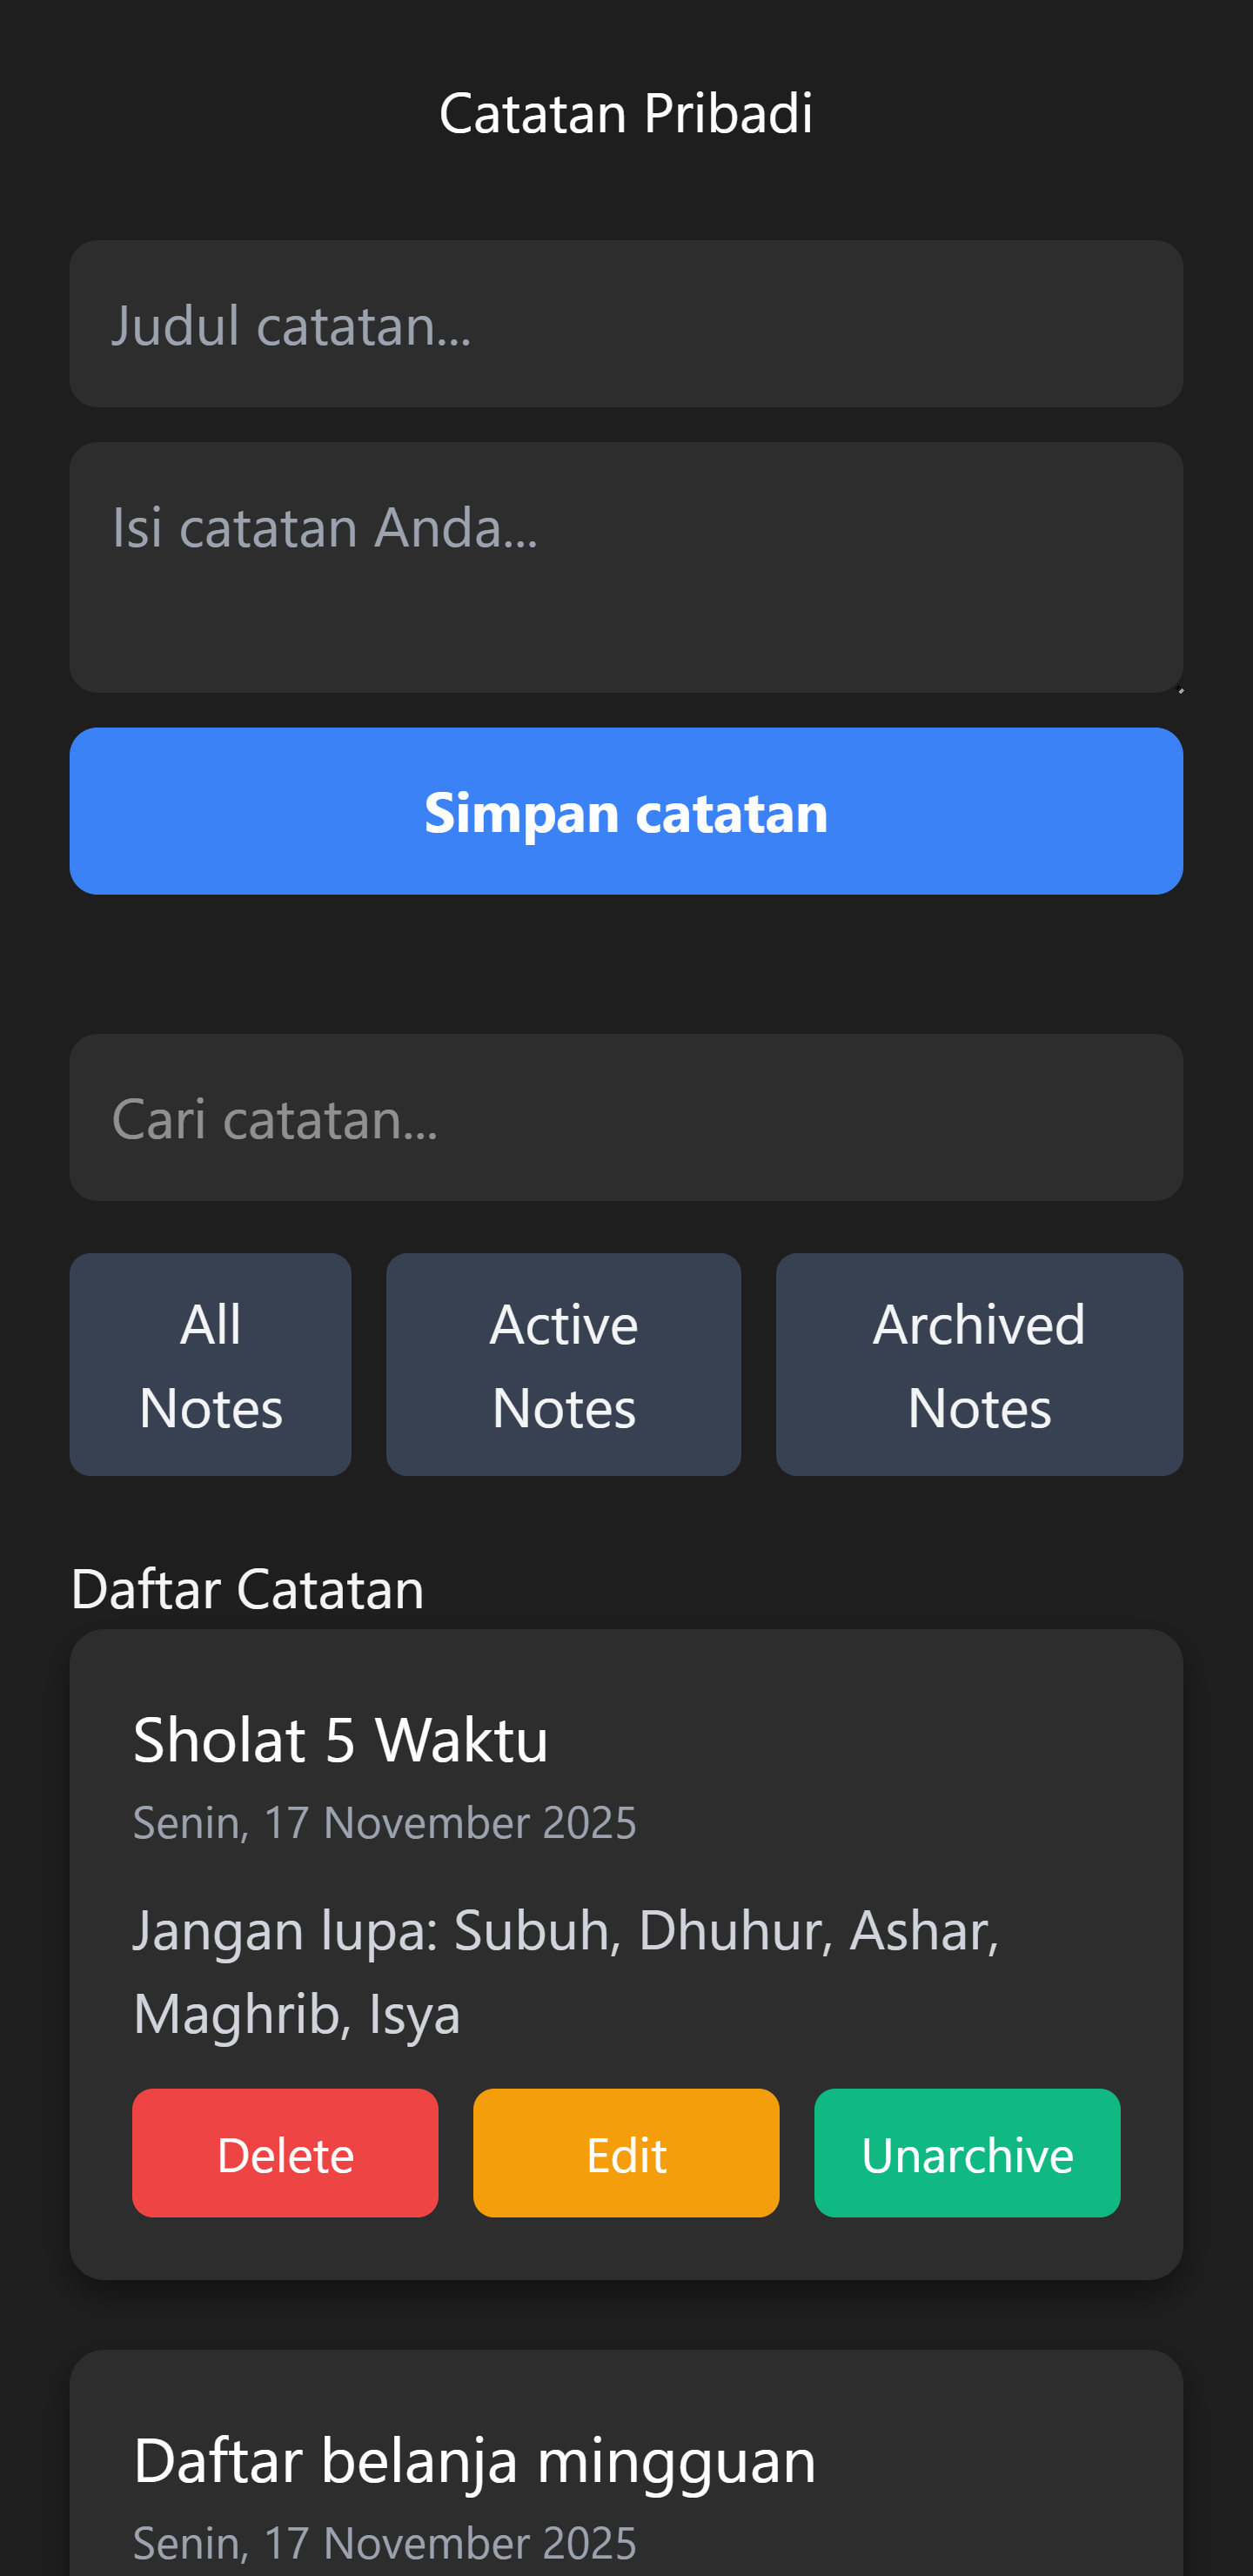The image size is (1253, 2576).
Task: Click the Catatan Pribadi app title
Action: 626,112
